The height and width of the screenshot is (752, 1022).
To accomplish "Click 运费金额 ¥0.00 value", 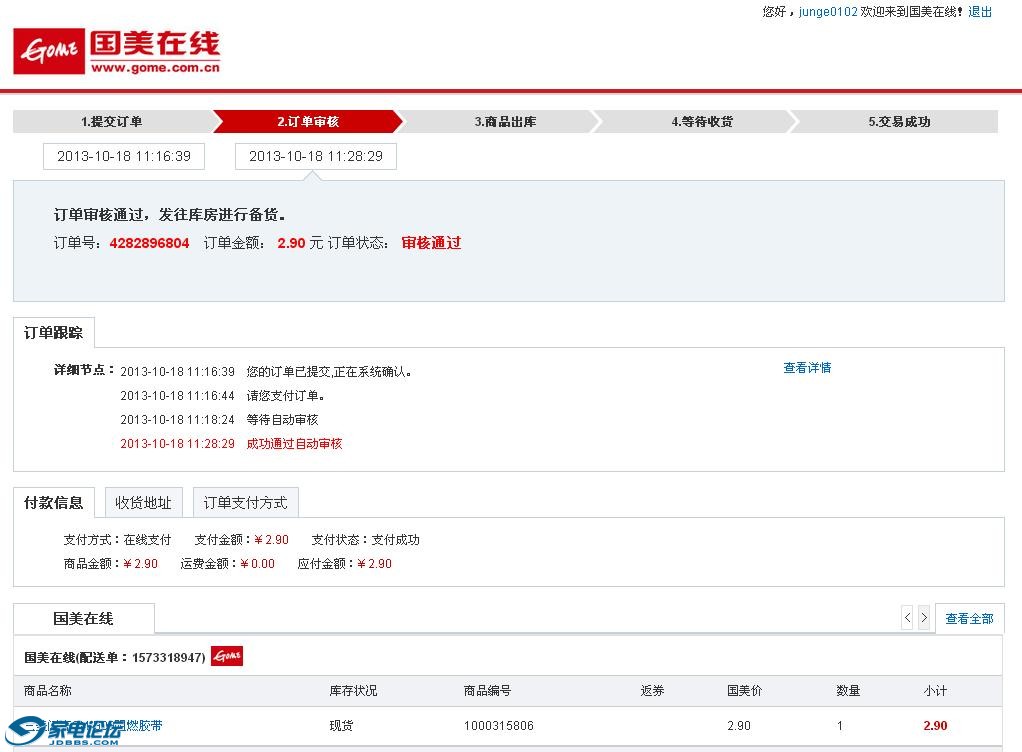I will point(257,564).
